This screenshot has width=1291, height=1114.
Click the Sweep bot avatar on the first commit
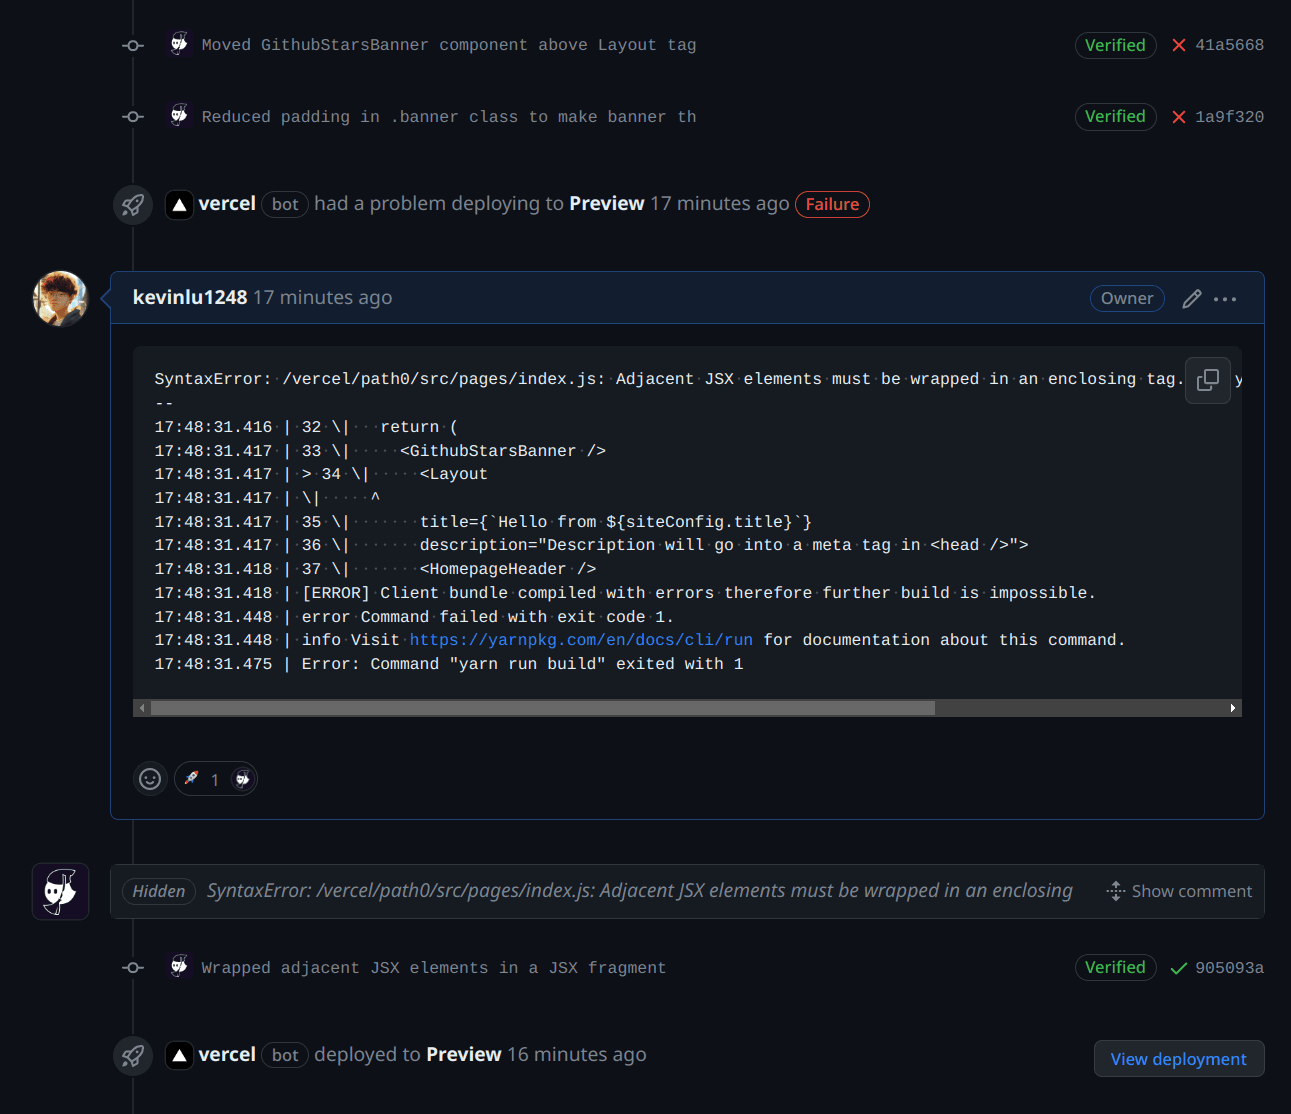coord(179,43)
